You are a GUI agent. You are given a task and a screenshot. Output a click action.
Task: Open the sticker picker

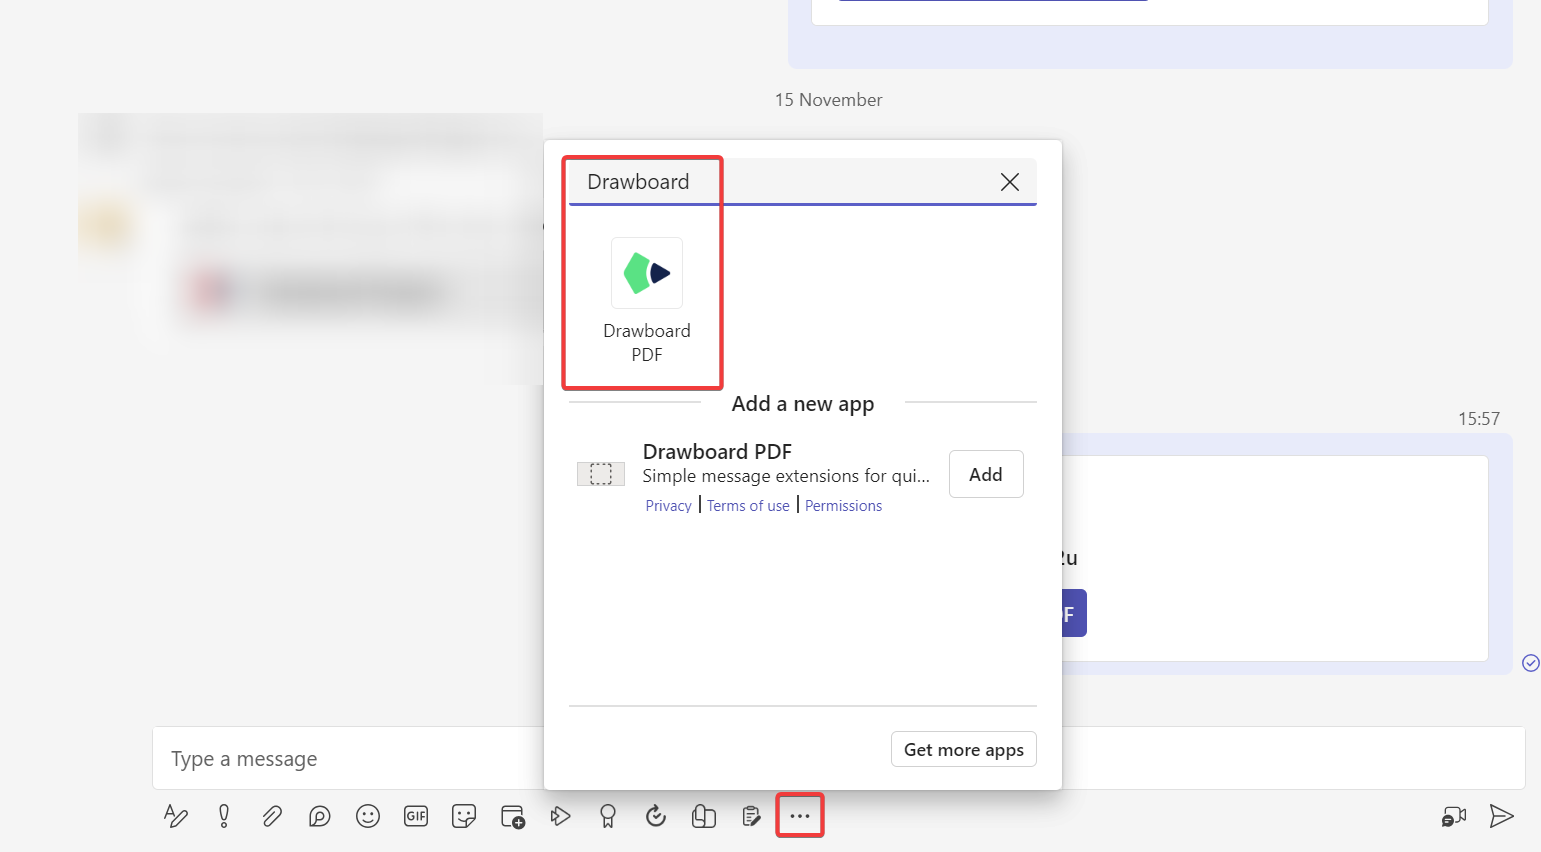click(x=464, y=816)
